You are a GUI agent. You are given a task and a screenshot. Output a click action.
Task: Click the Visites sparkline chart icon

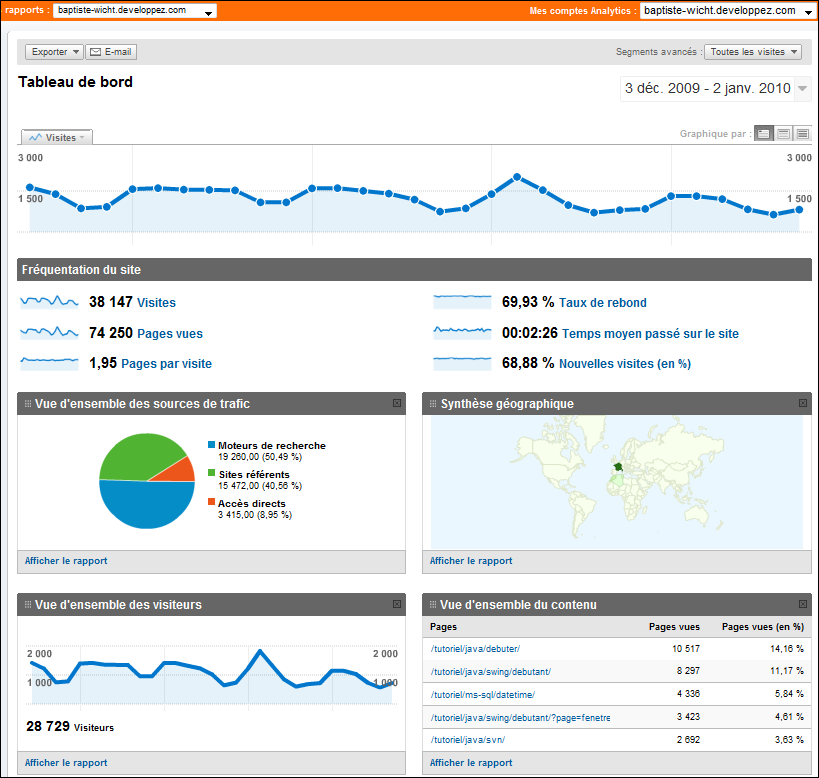tap(49, 301)
